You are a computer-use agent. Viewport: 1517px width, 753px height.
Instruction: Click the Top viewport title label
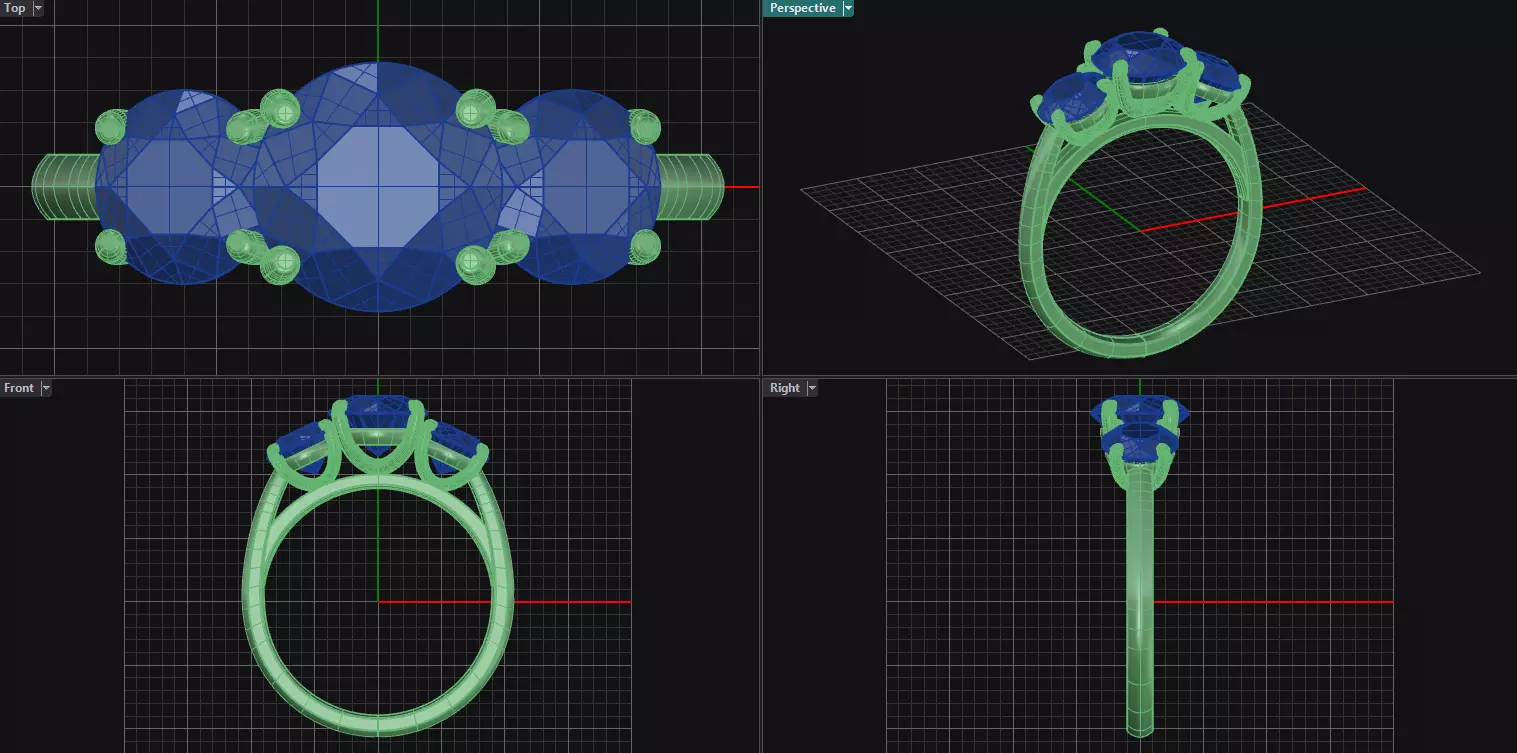(15, 8)
